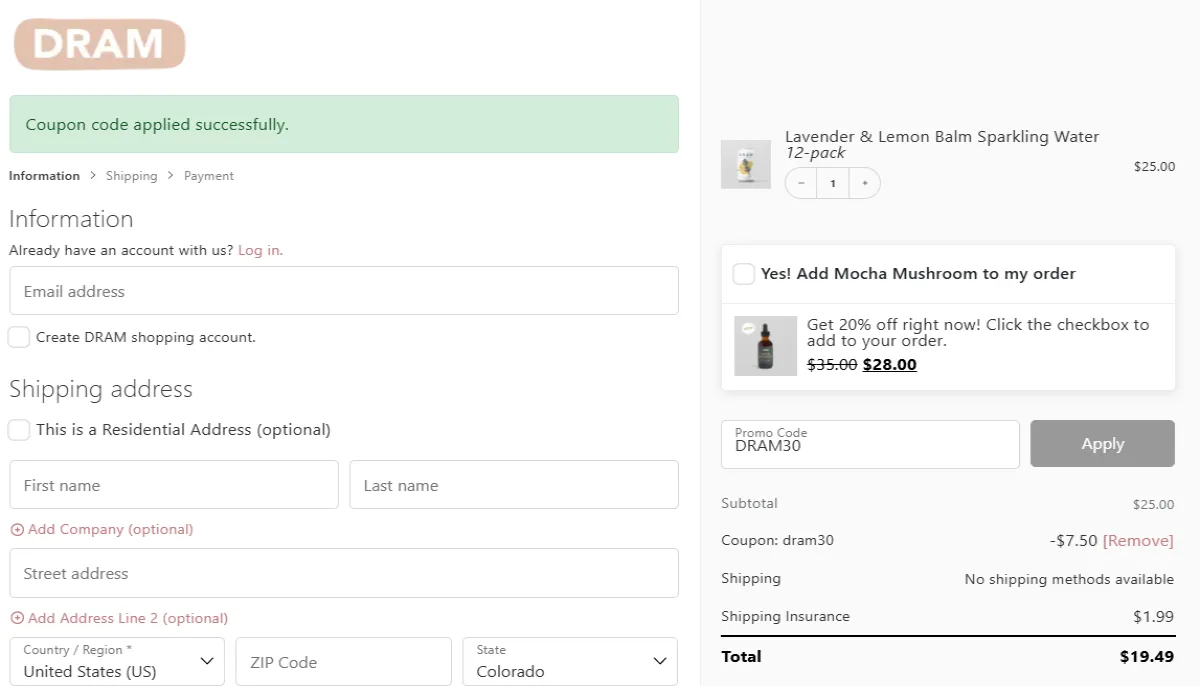Click the plus icon beside Add Address Line 2

coord(17,619)
